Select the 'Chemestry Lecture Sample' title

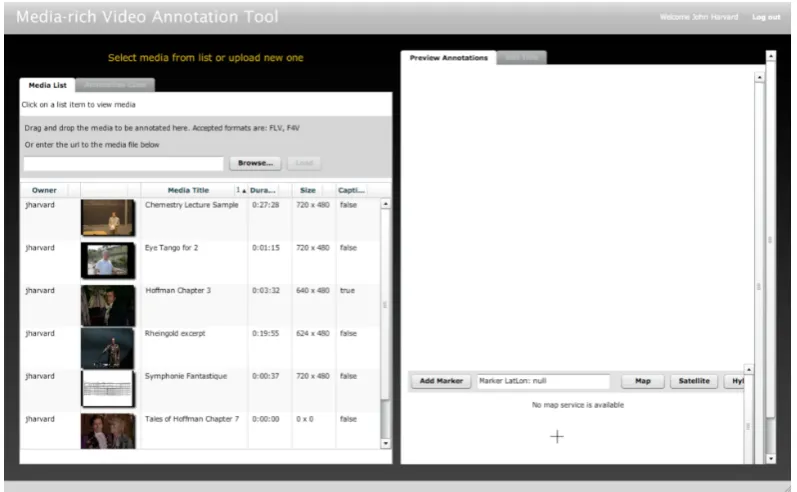[x=192, y=205]
